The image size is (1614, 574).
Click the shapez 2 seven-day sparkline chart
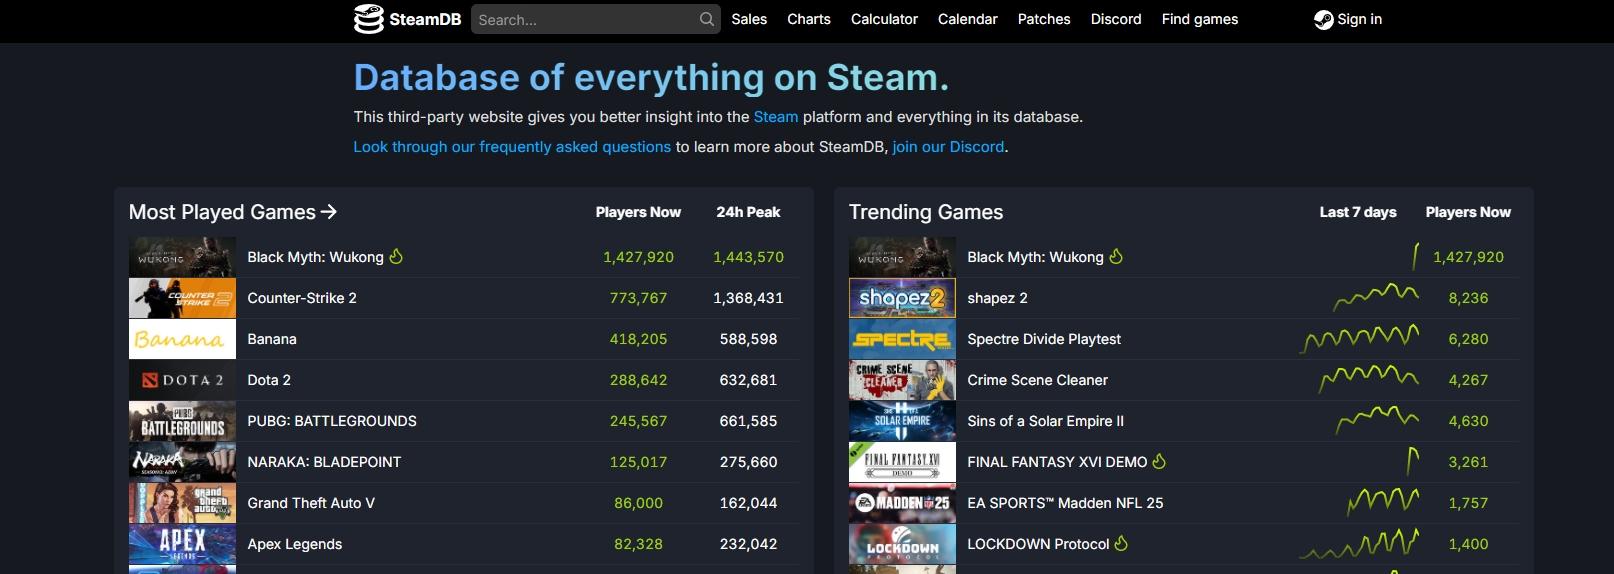coord(1376,296)
